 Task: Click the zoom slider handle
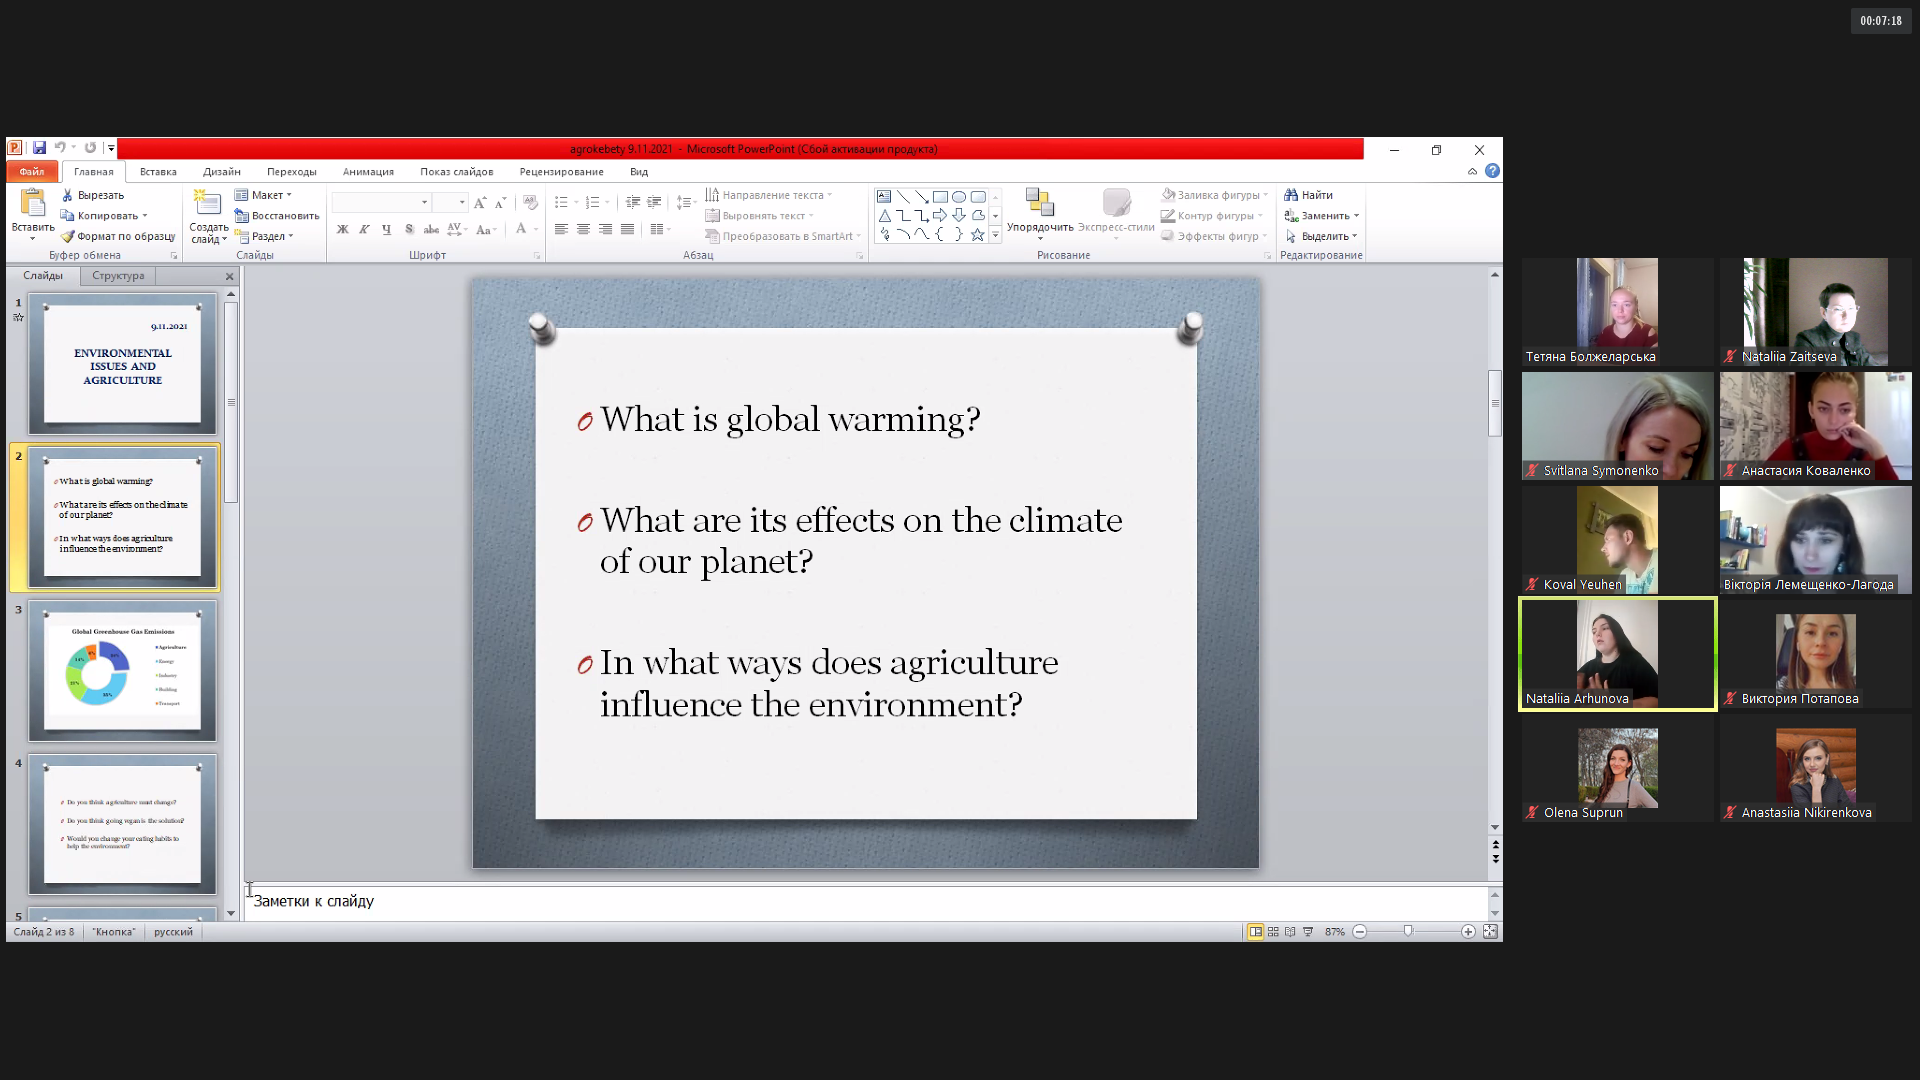coord(1408,932)
